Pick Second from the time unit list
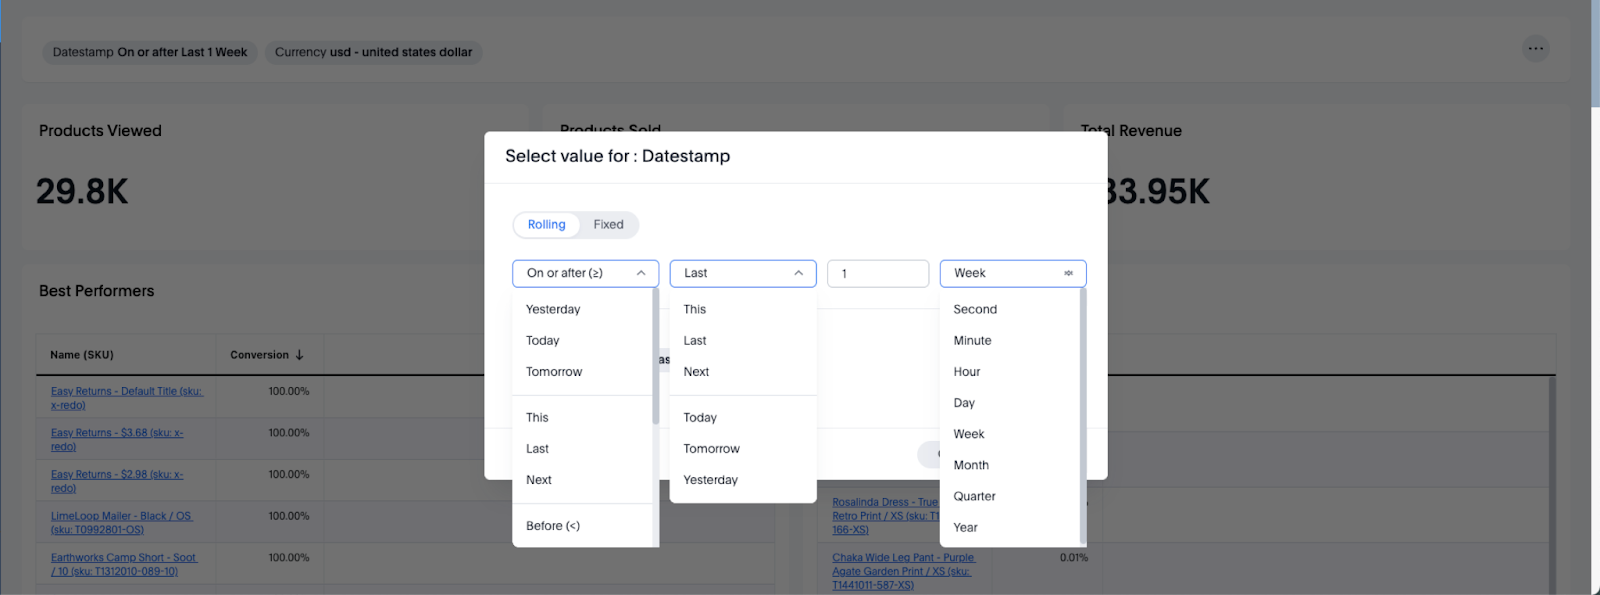 coord(975,310)
